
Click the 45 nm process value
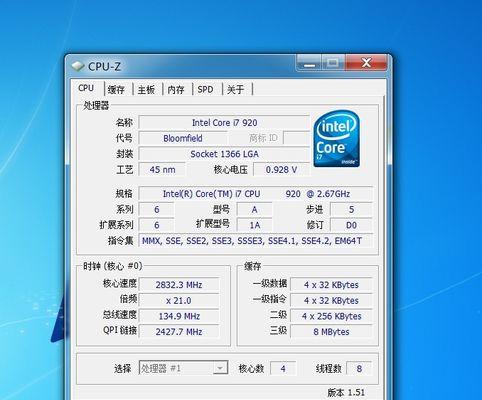pos(162,170)
